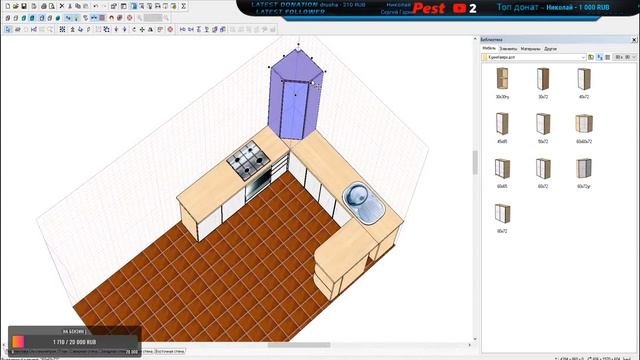This screenshot has width=640, height=360.
Task: Click the red circle icon in the second toolbar row
Action: click(129, 18)
